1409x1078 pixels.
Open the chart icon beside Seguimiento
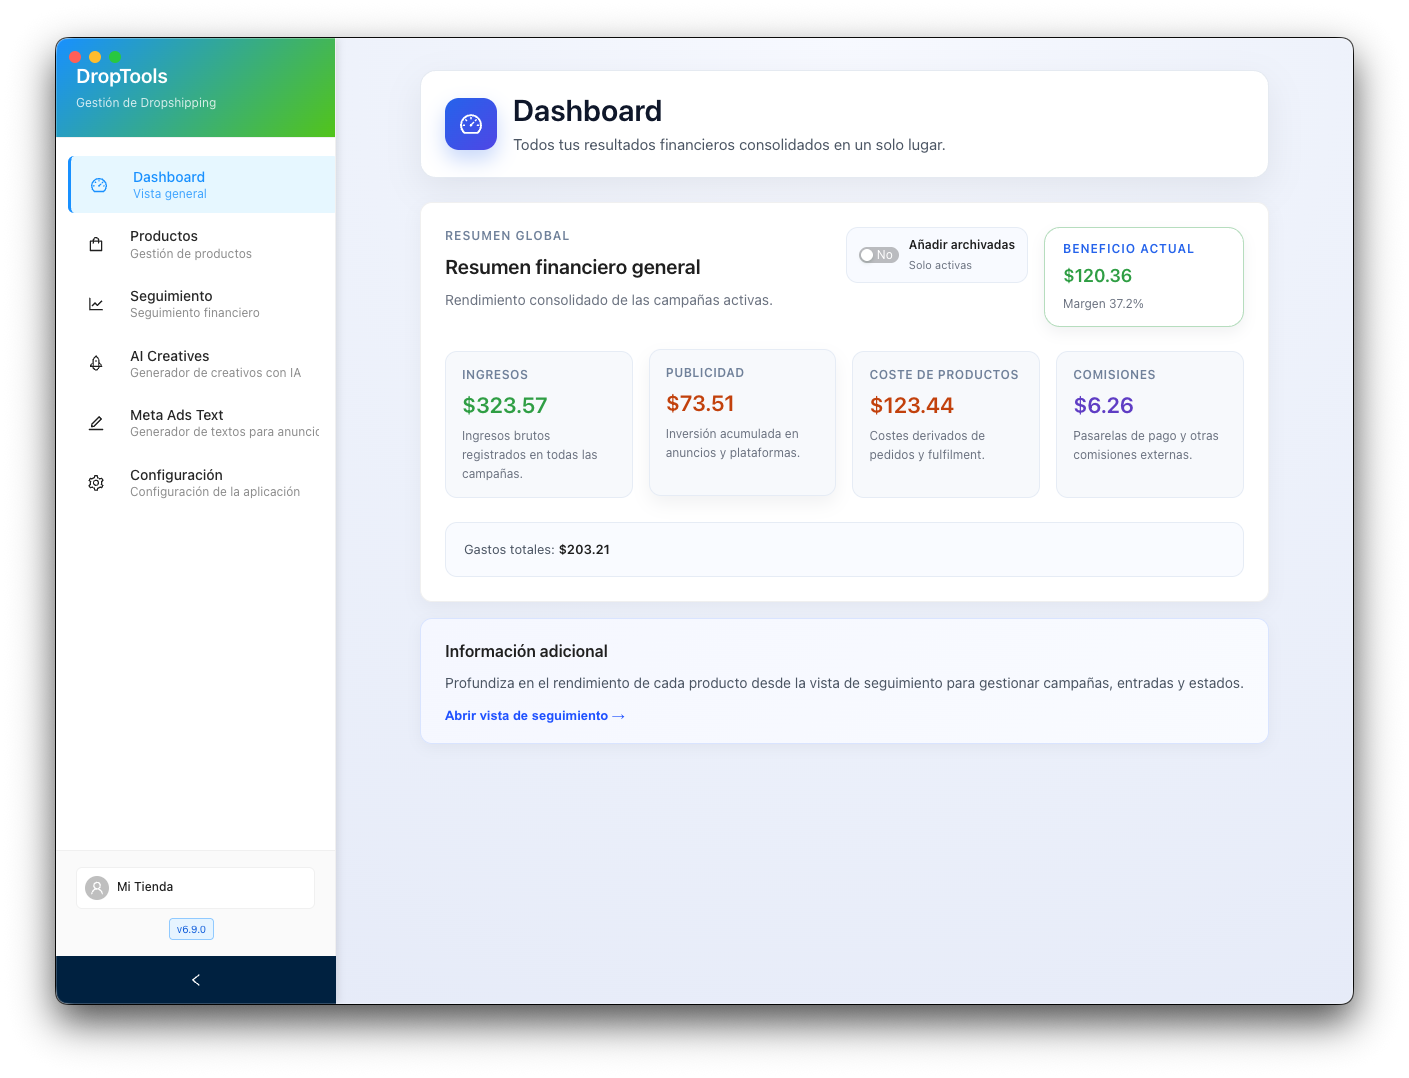[96, 303]
